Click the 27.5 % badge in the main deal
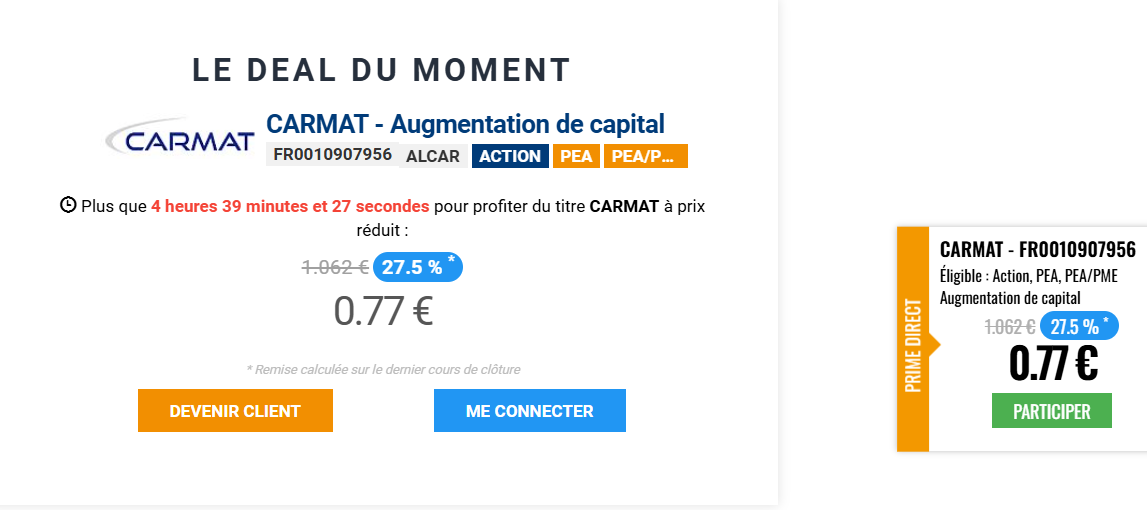The width and height of the screenshot is (1147, 510). click(418, 267)
